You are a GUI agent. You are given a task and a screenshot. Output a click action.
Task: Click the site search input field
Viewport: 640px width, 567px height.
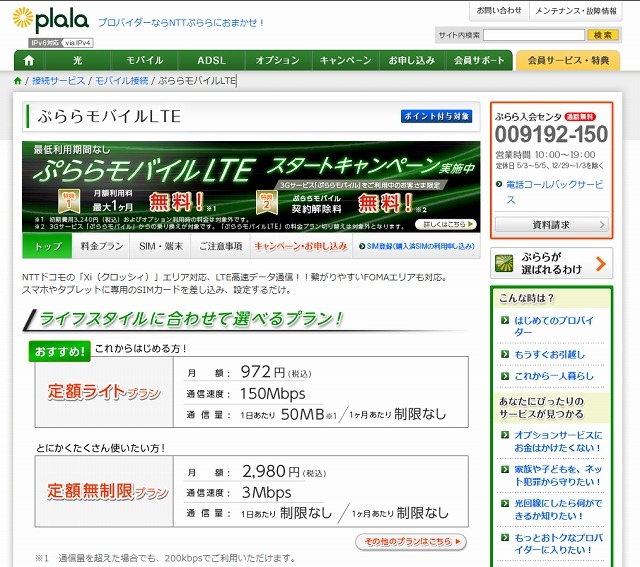(534, 35)
